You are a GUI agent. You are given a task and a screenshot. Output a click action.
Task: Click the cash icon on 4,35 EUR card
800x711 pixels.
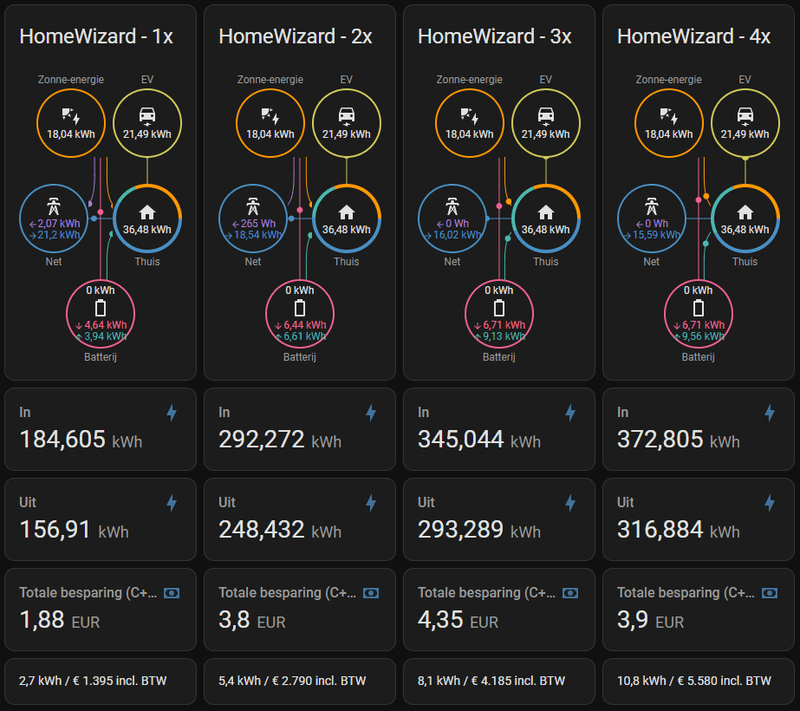point(570,593)
